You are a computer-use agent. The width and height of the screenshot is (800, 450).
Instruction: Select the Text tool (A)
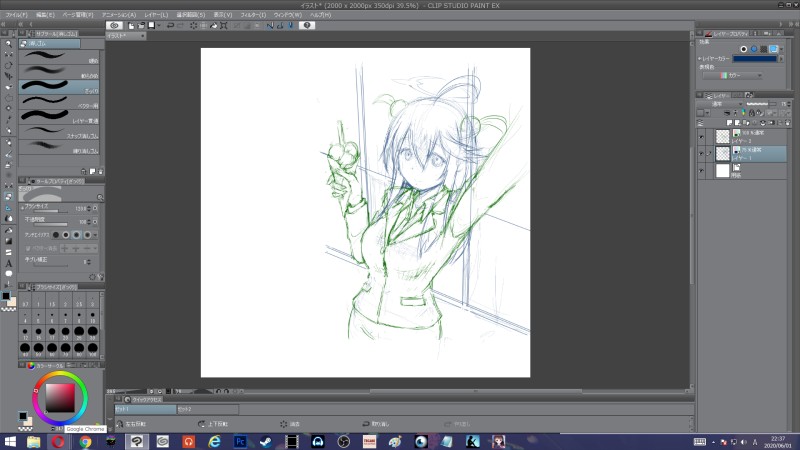[8, 264]
